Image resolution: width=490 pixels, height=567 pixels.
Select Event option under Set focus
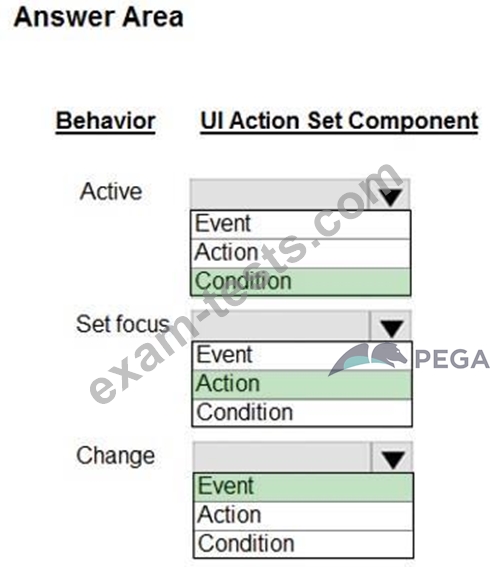point(302,355)
